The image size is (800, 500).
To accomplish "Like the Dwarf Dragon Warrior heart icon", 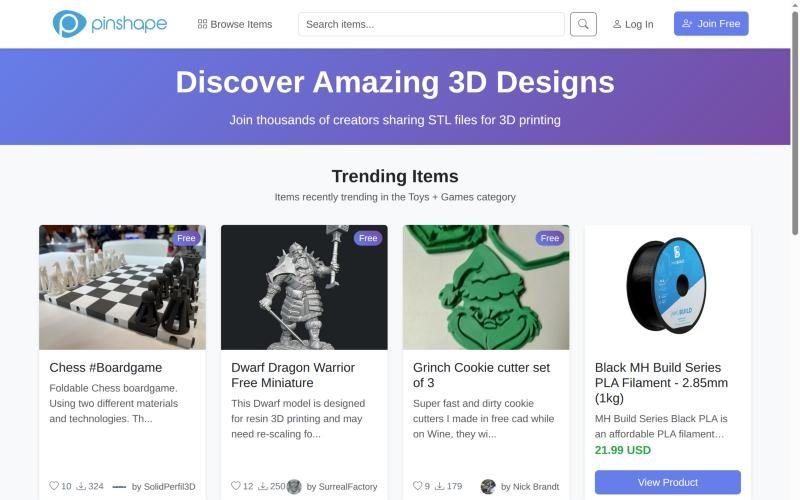I will [x=236, y=486].
